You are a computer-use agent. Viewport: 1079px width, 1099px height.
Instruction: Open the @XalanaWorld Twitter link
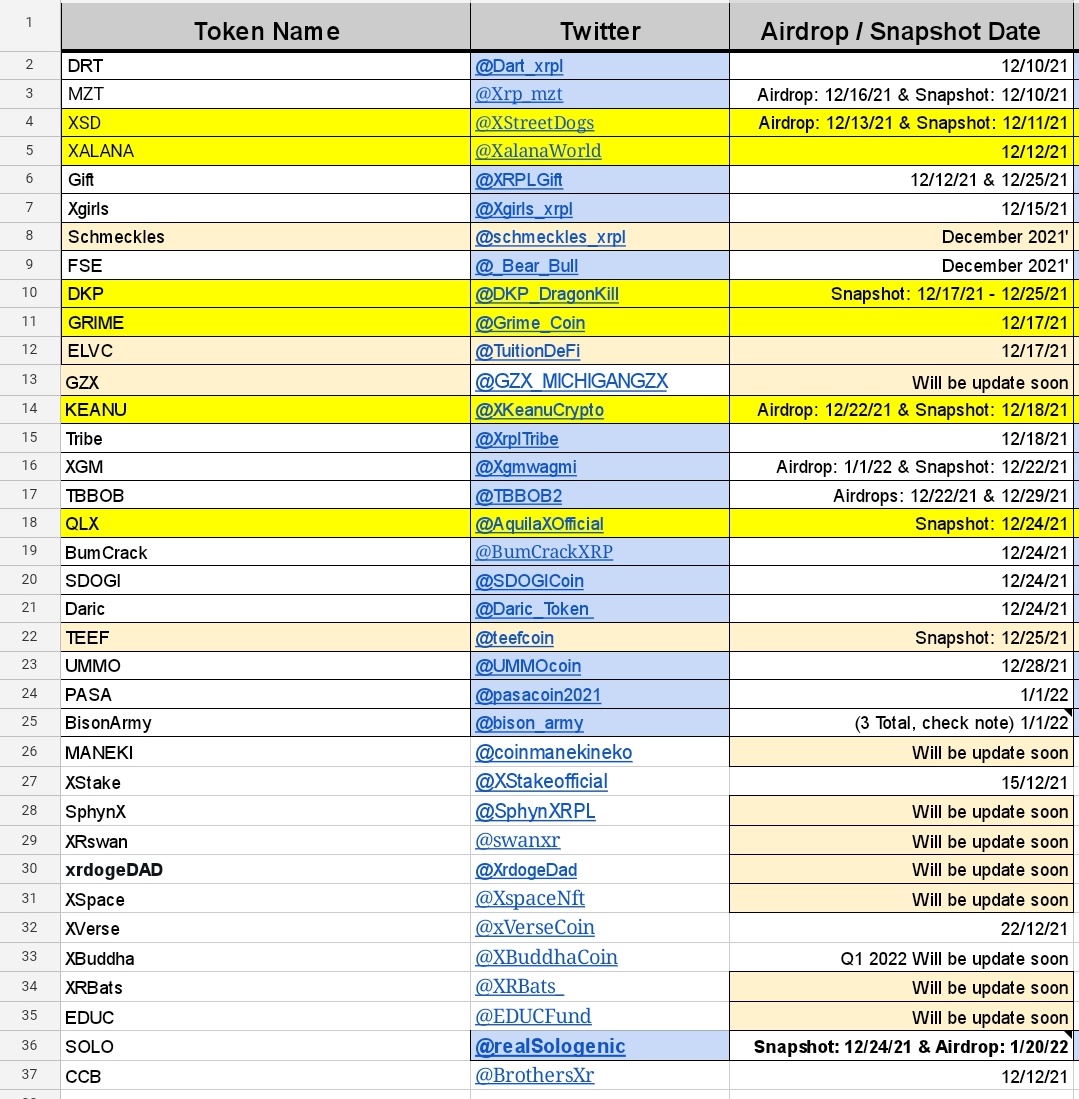click(x=538, y=151)
